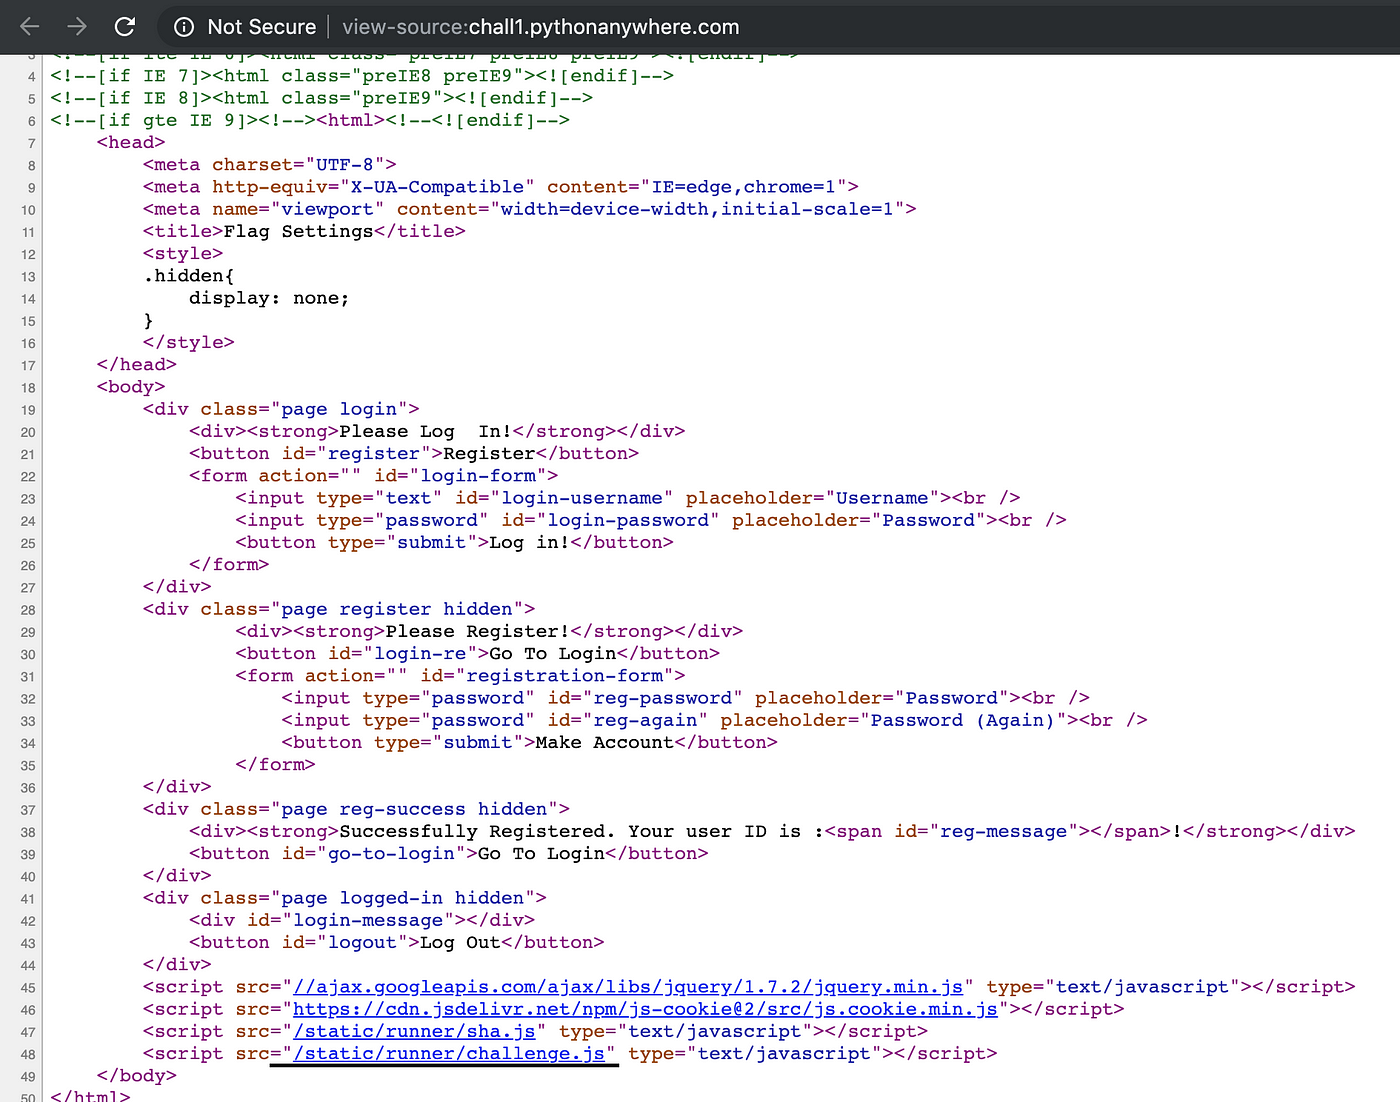Screen dimensions: 1400x1102
Task: Click the '.hidden{' CSS selector line
Action: click(189, 276)
